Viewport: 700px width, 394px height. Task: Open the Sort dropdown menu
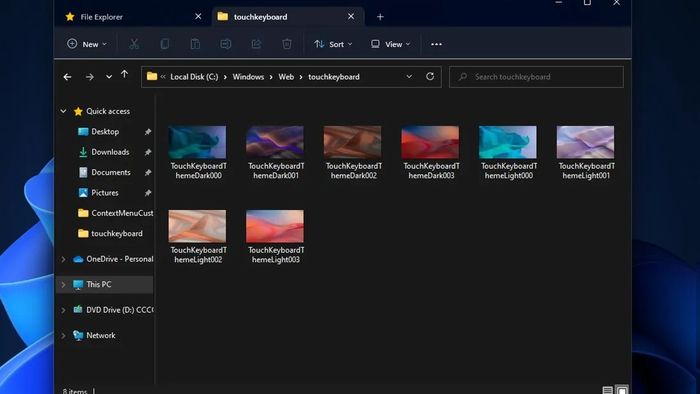333,44
